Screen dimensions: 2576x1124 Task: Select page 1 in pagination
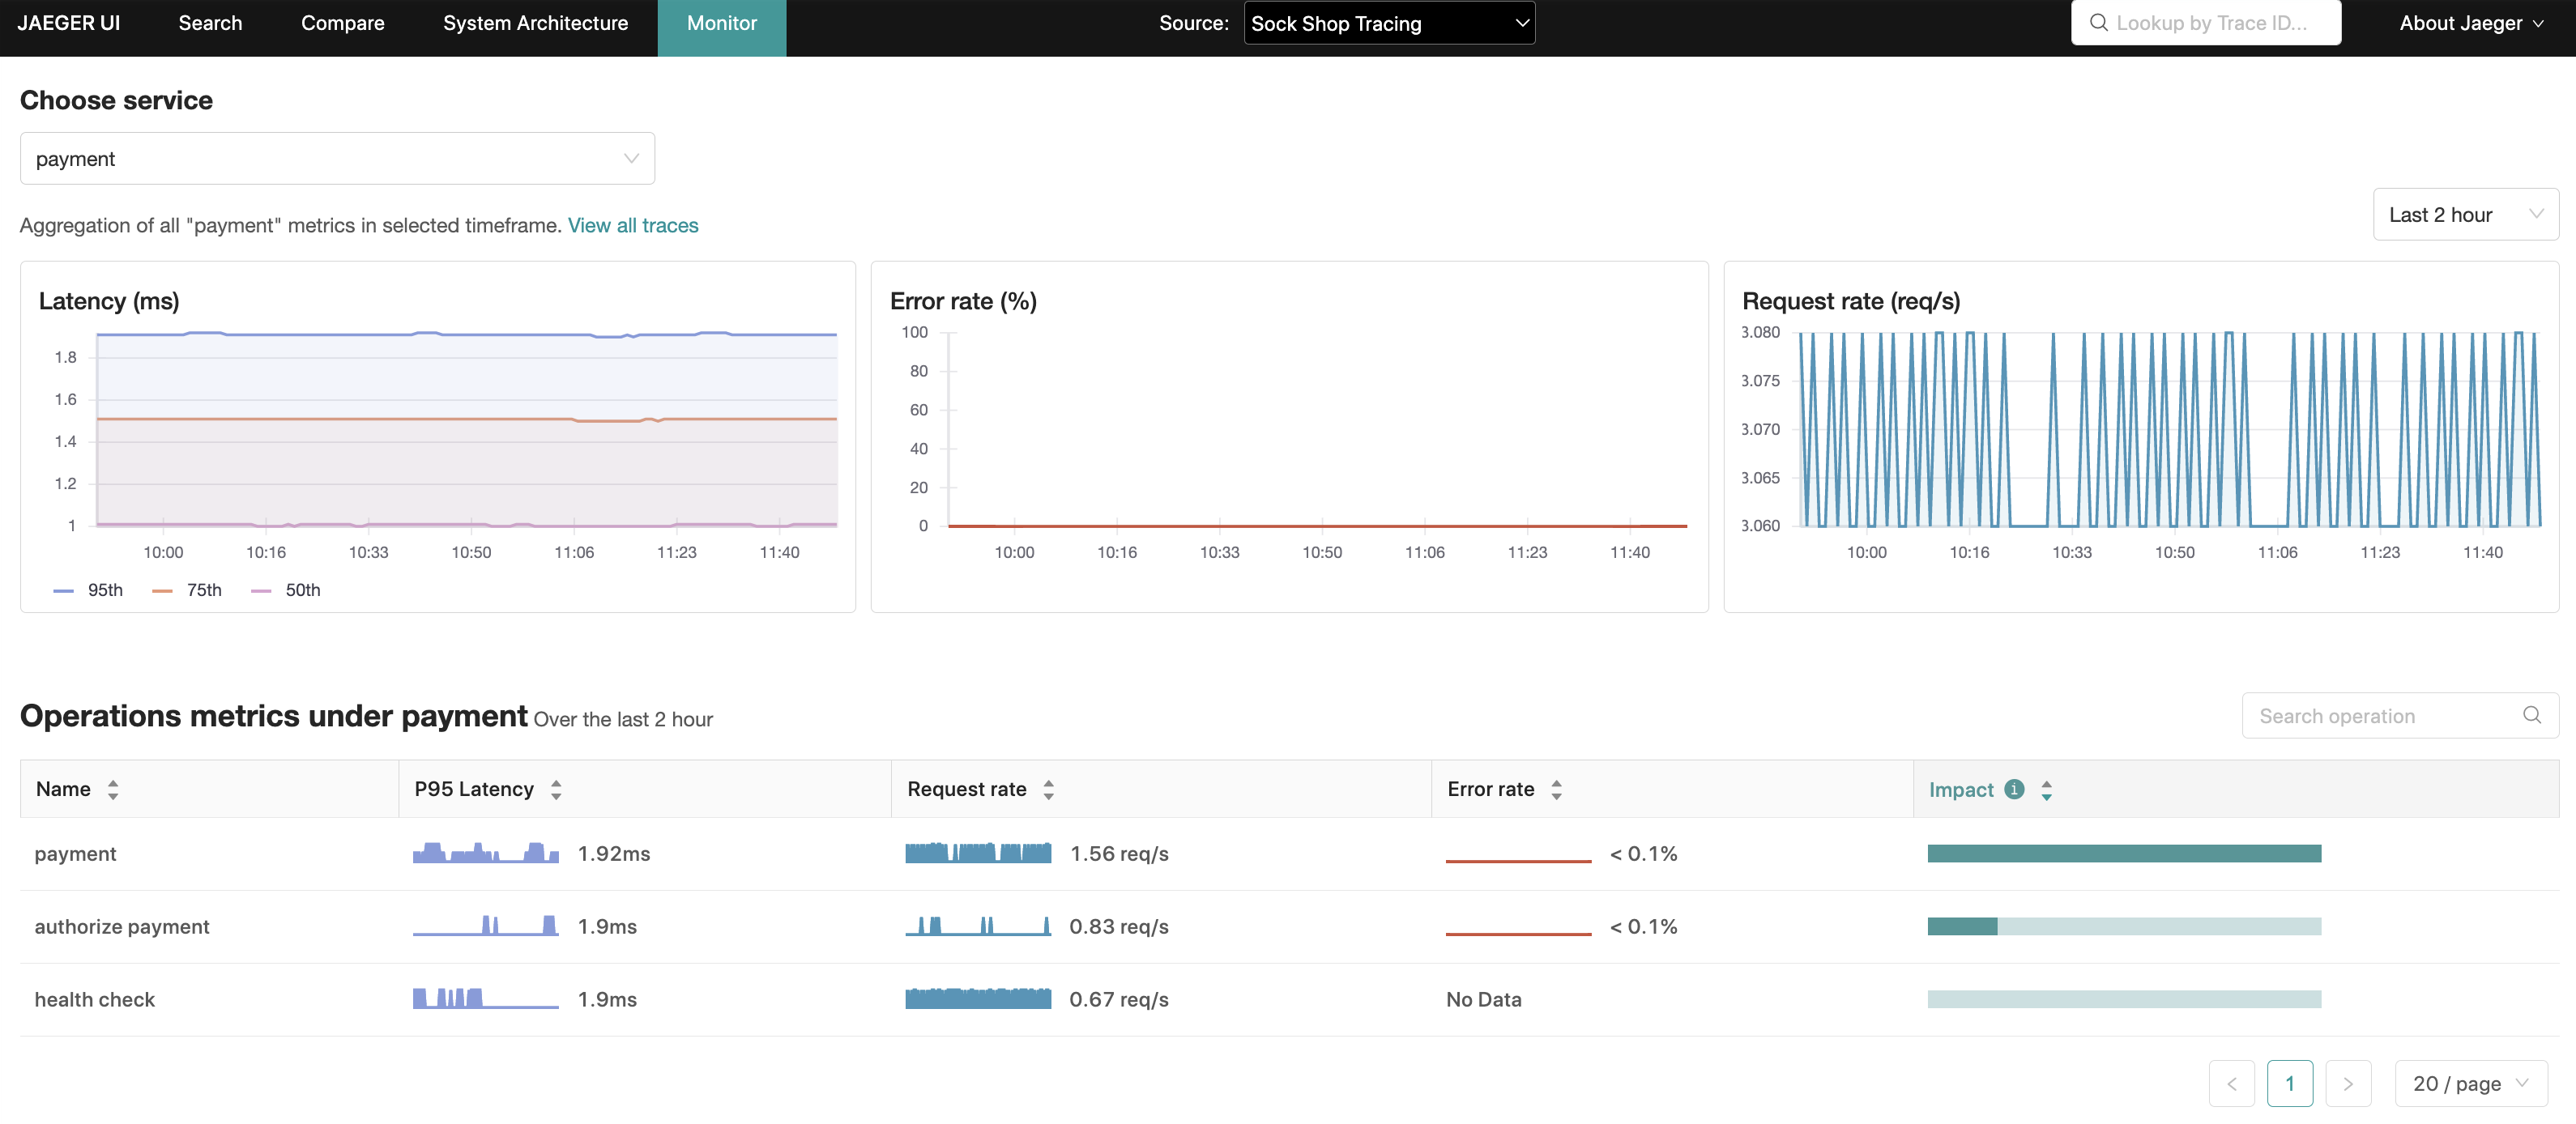pos(2291,1083)
